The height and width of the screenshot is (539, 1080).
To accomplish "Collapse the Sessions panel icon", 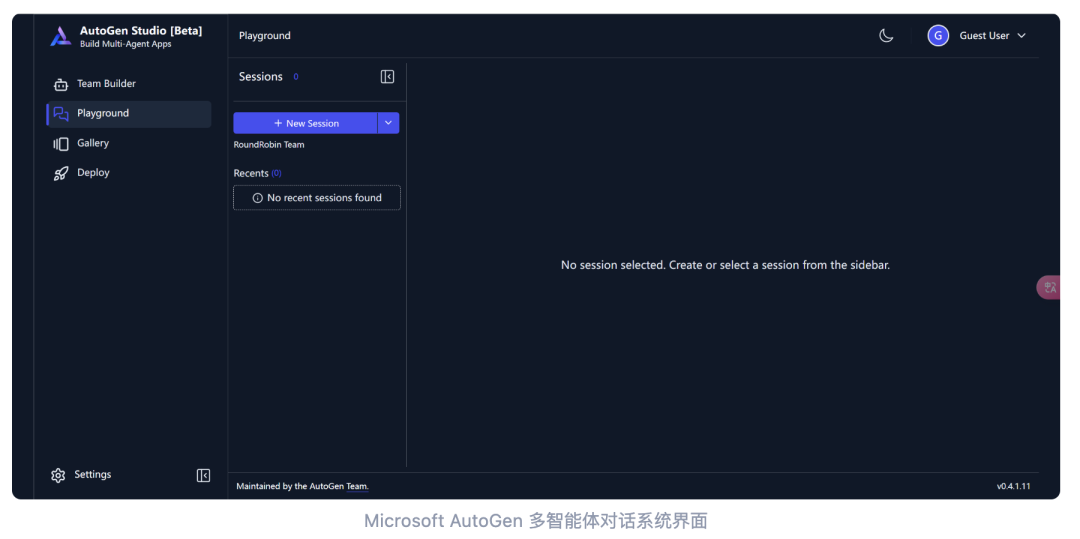I will (387, 76).
